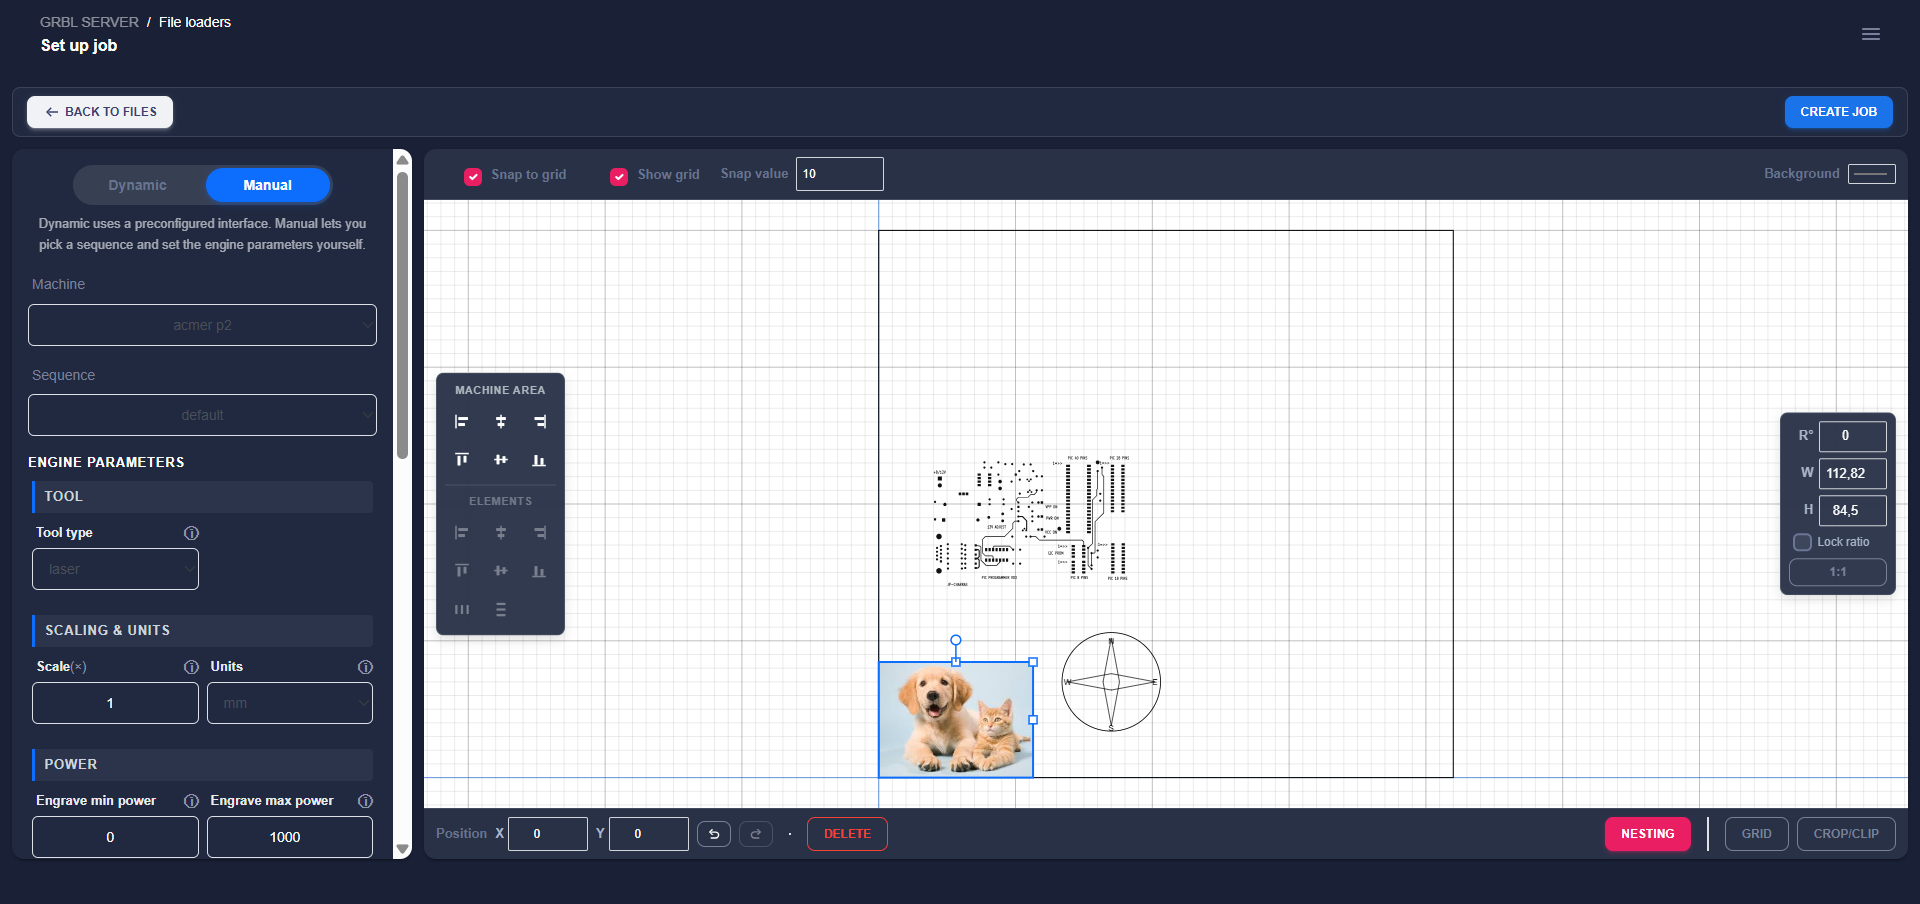1920x904 pixels.
Task: Click the rotation R° input field
Action: click(1853, 436)
